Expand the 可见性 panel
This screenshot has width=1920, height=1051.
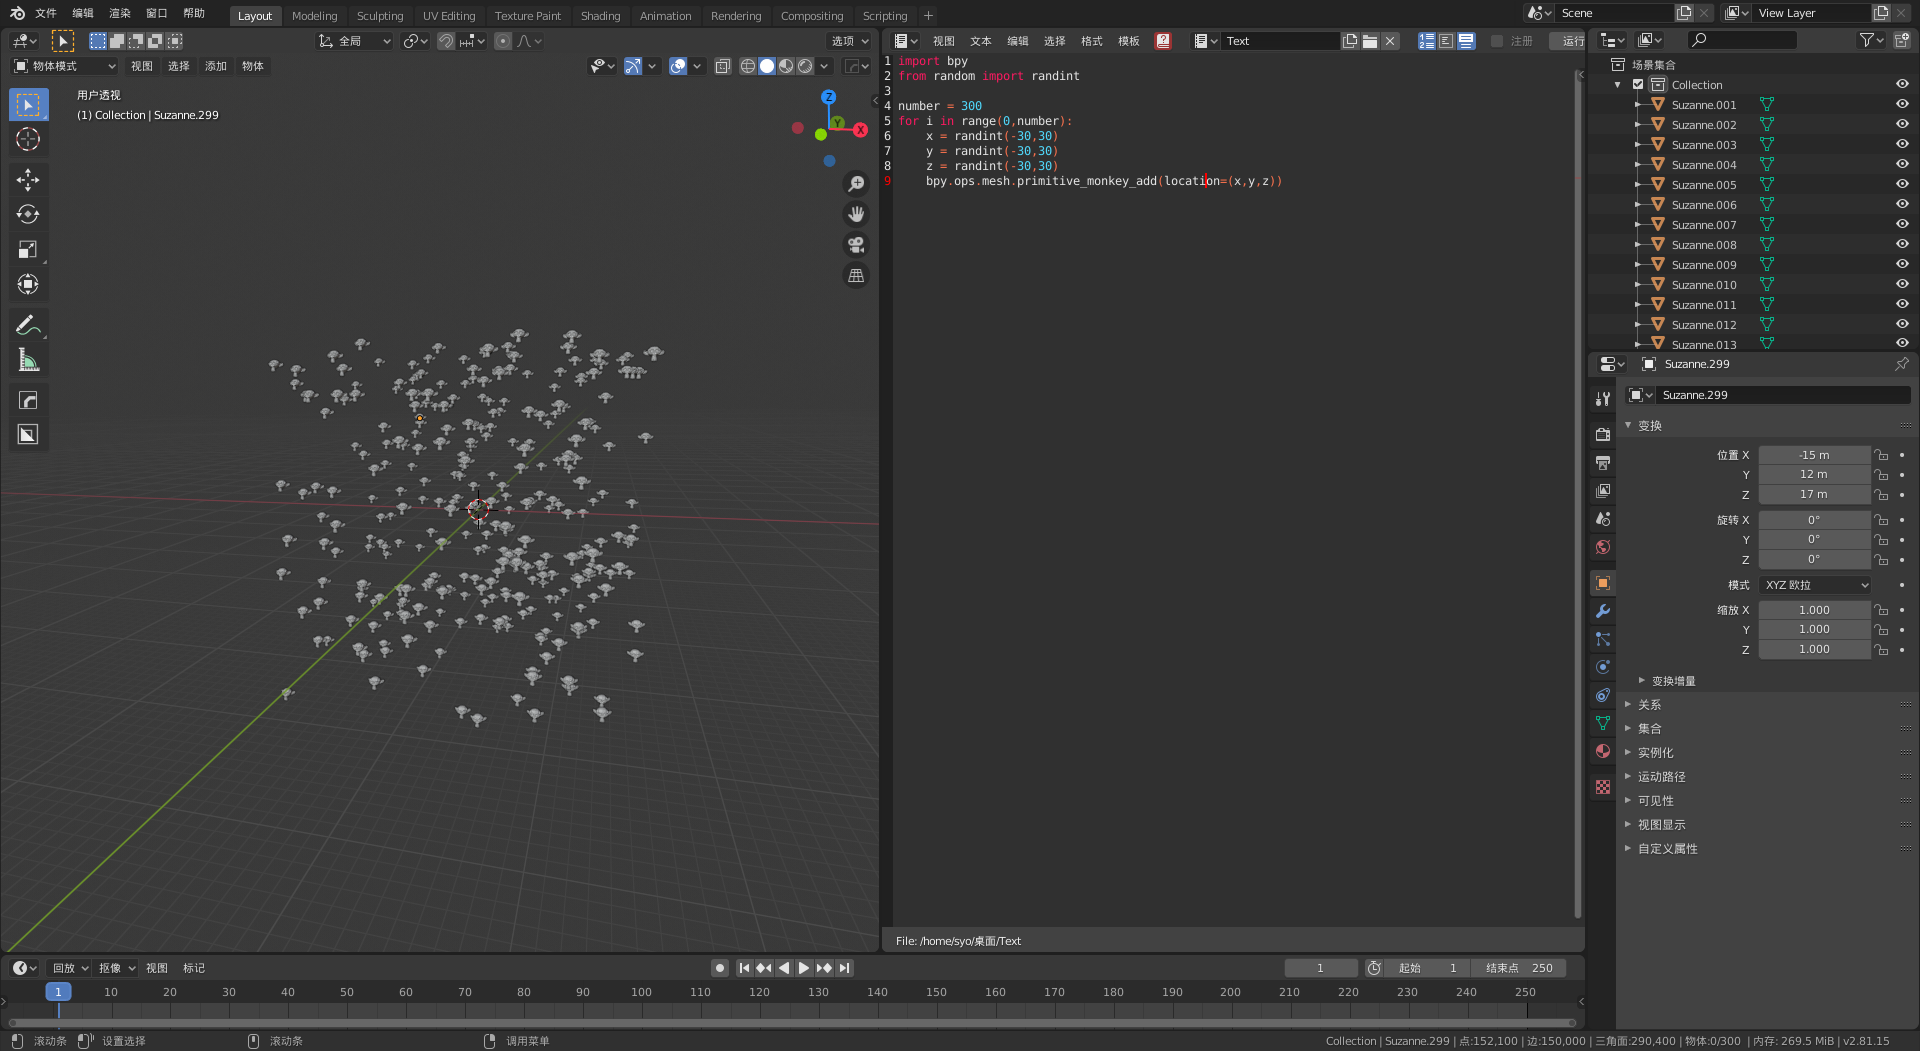(x=1655, y=801)
